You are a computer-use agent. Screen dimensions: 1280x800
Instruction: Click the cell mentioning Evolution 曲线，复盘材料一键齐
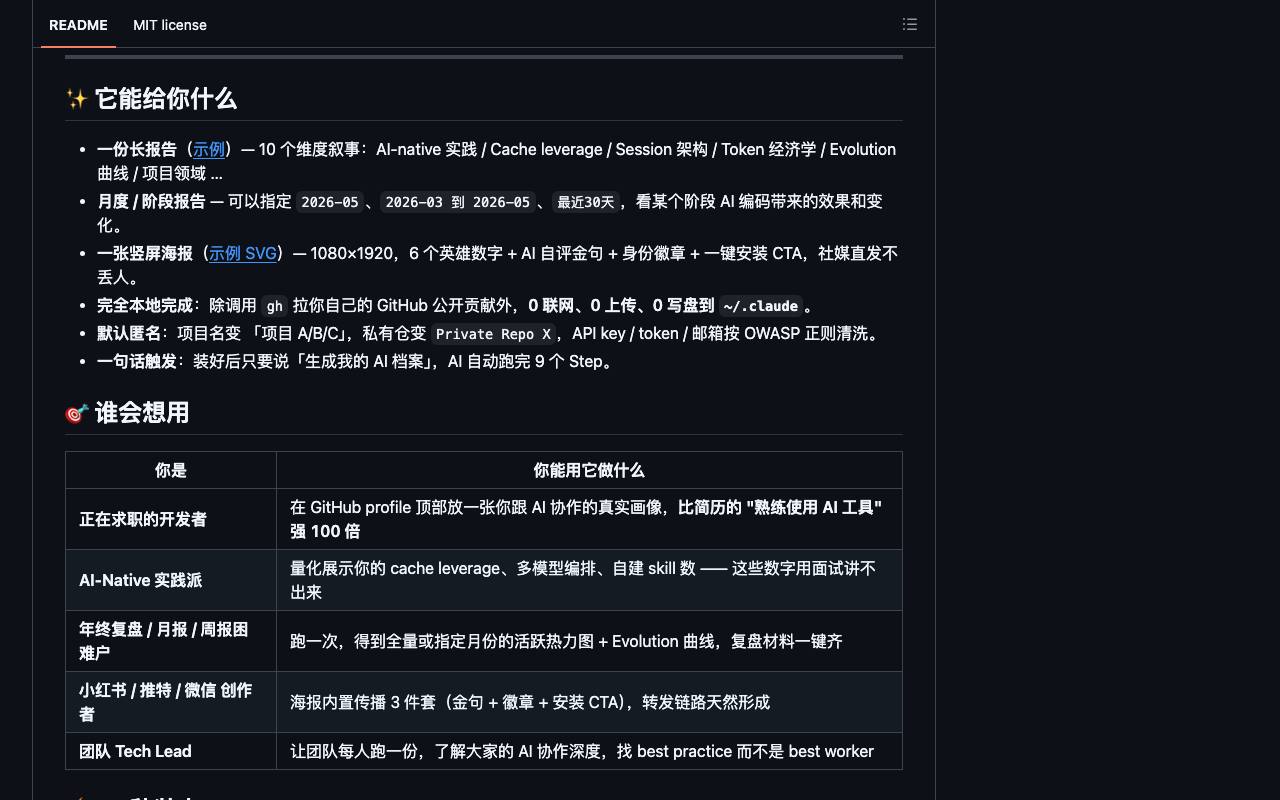coord(589,641)
